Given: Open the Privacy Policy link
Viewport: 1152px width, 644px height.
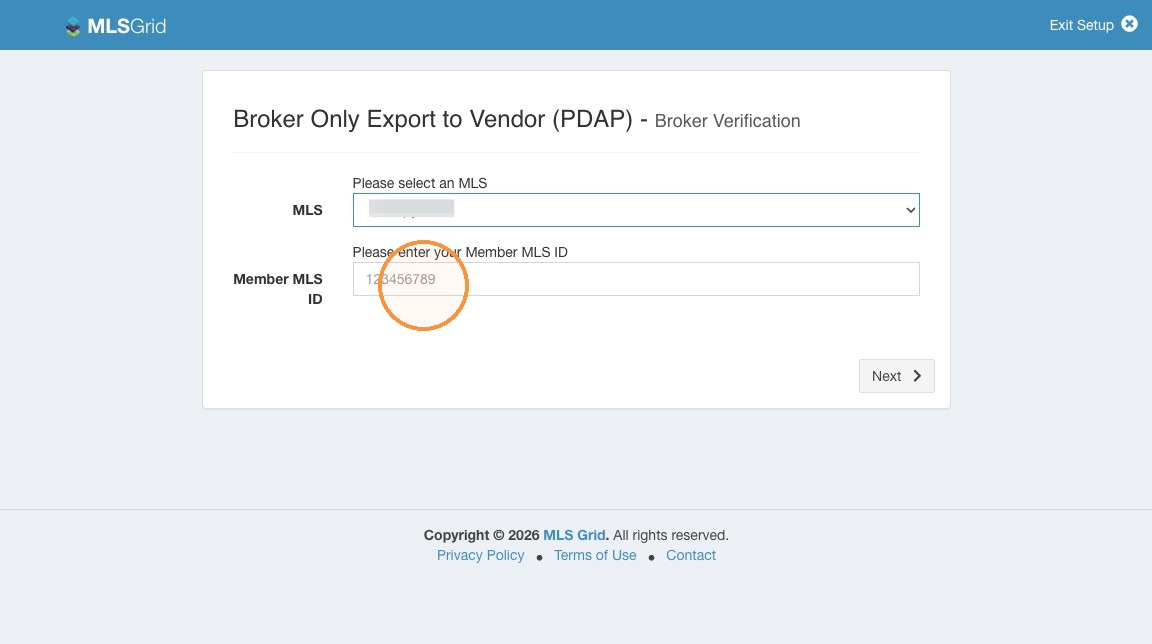Looking at the screenshot, I should (x=480, y=555).
